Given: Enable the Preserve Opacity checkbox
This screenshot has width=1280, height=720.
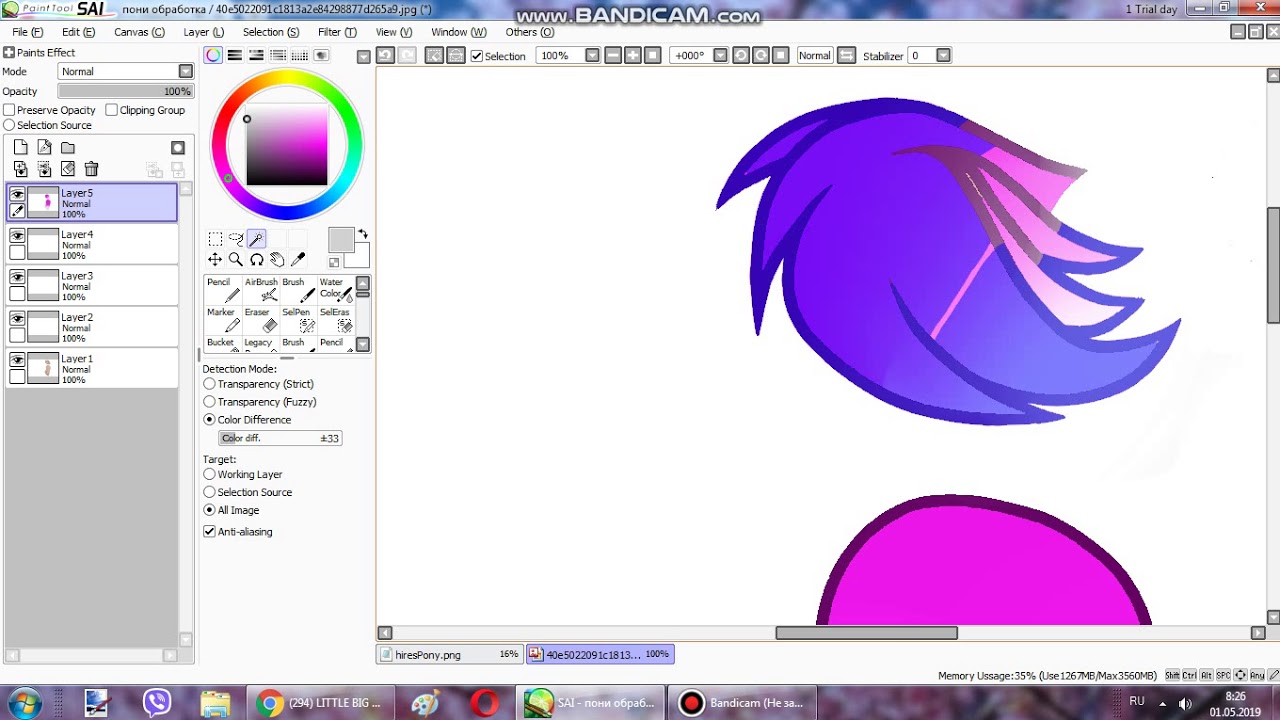Looking at the screenshot, I should [x=9, y=110].
